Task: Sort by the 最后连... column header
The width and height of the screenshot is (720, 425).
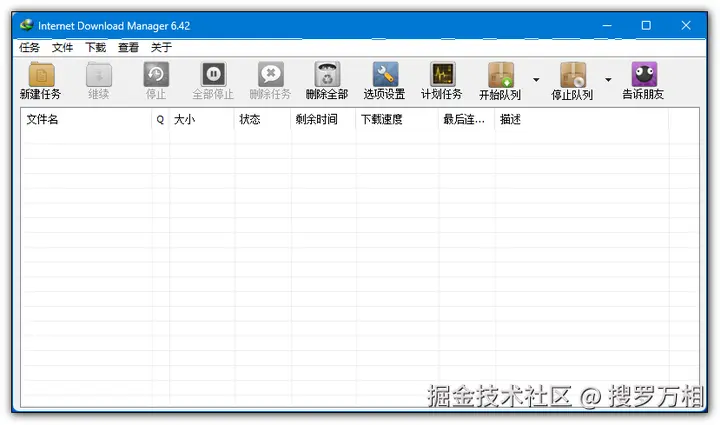Action: [467, 120]
